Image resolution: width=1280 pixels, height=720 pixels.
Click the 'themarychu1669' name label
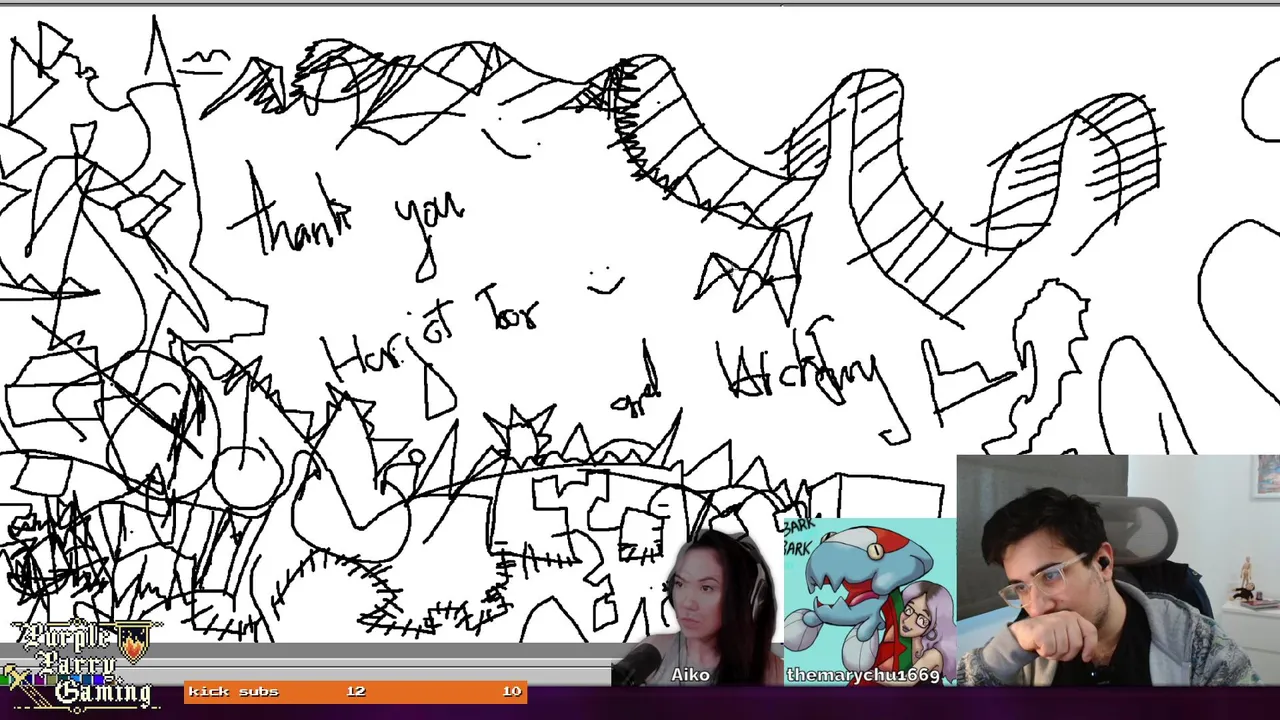tap(863, 675)
